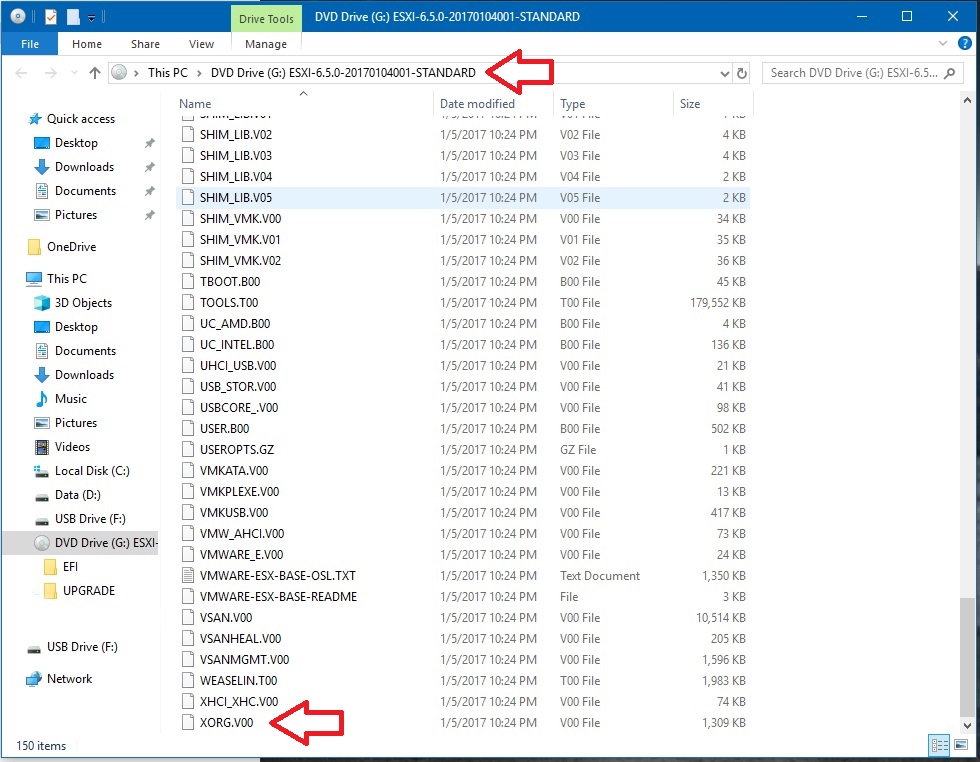The height and width of the screenshot is (762, 980).
Task: Select the SHIM_LIB.V05 file
Action: point(463,198)
